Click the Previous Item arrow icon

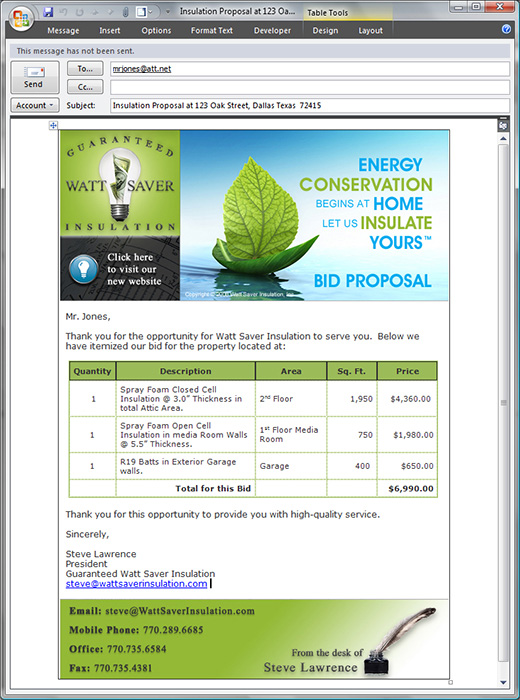pyautogui.click(x=97, y=12)
